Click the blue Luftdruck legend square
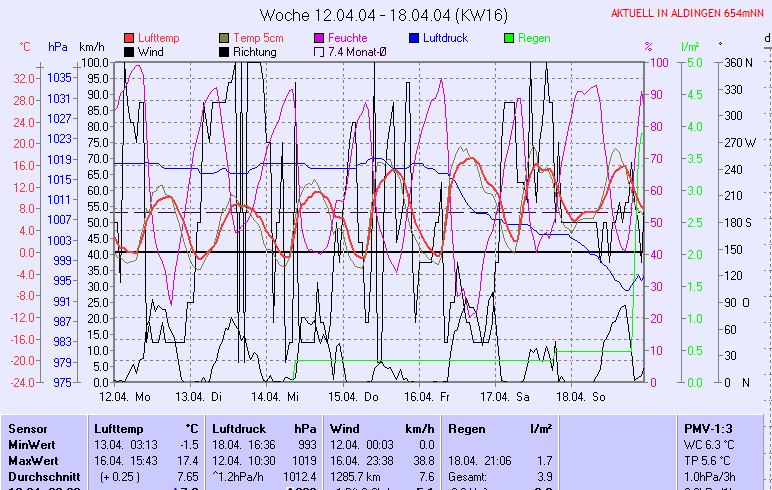This screenshot has width=772, height=490. [x=415, y=38]
